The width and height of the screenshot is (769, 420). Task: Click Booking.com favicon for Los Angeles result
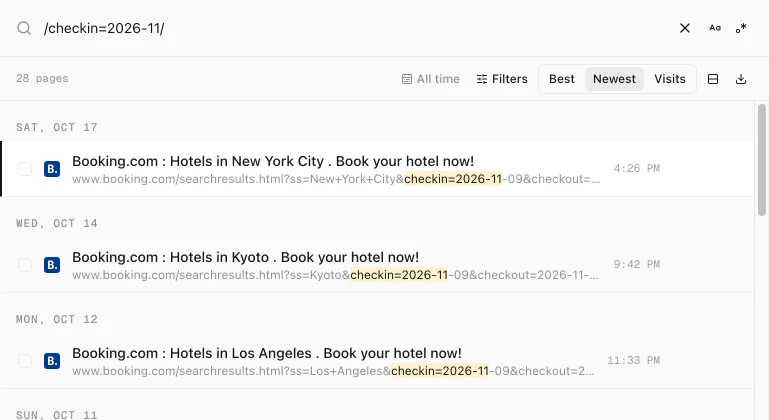coord(52,361)
